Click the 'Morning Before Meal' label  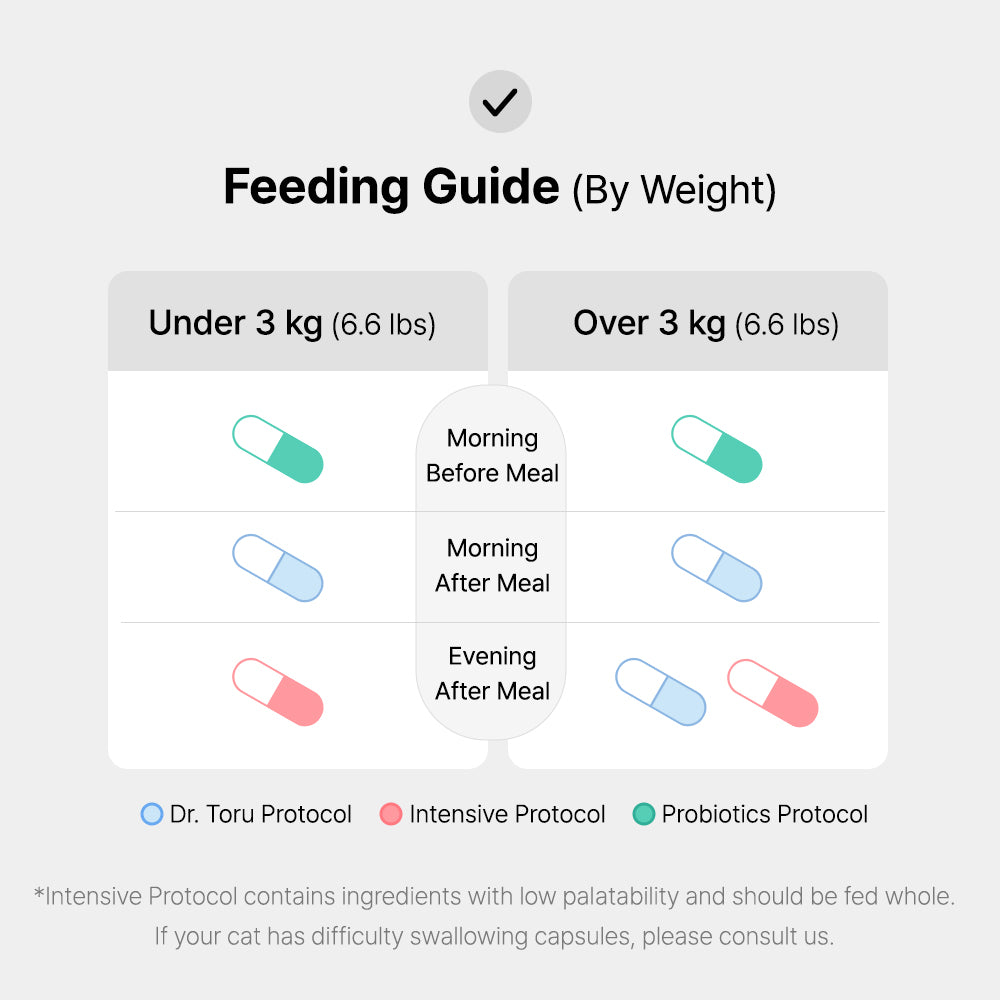[x=492, y=455]
